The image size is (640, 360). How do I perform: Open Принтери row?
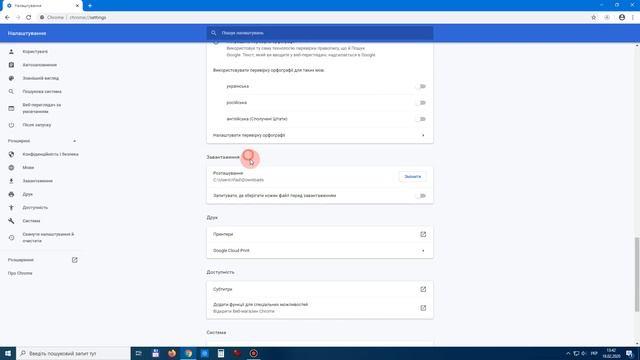tap(320, 234)
